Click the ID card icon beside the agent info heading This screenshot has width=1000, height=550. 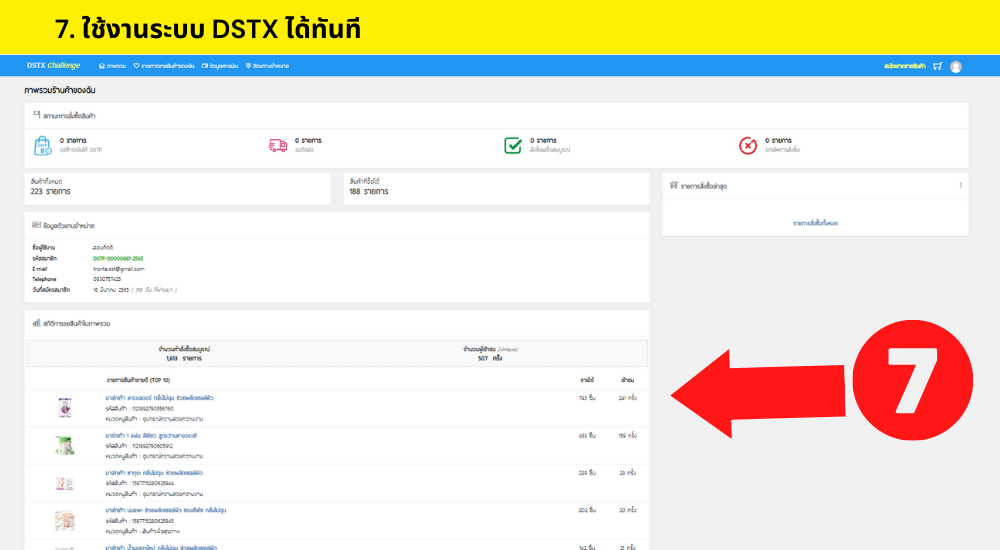[36, 225]
